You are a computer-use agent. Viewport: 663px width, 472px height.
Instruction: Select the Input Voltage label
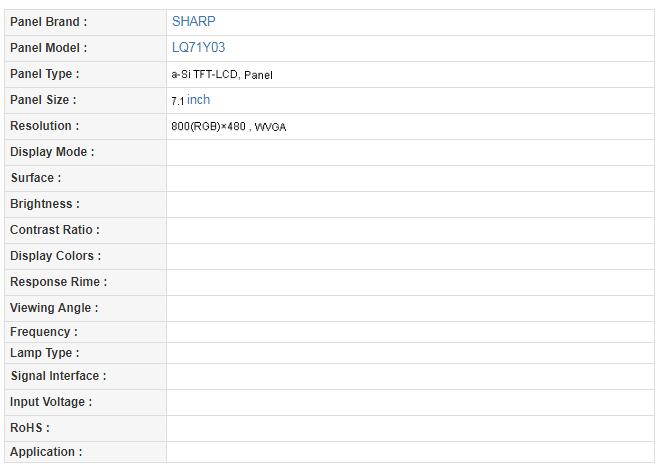pyautogui.click(x=50, y=402)
